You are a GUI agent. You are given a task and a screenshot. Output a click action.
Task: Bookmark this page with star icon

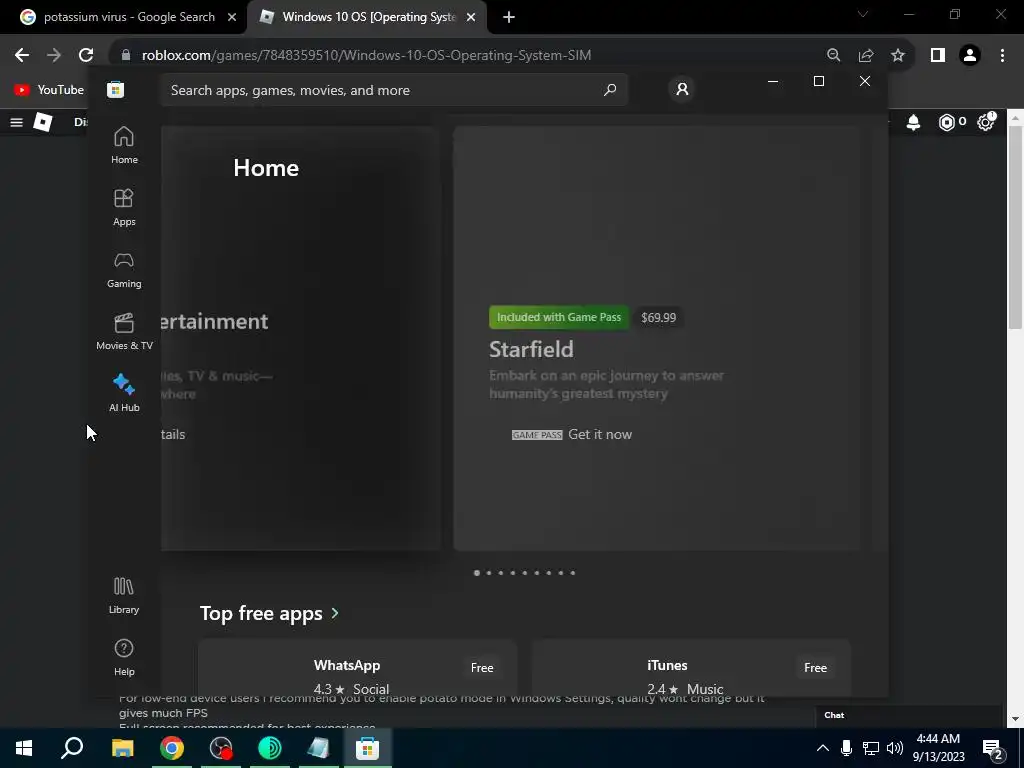pyautogui.click(x=898, y=55)
